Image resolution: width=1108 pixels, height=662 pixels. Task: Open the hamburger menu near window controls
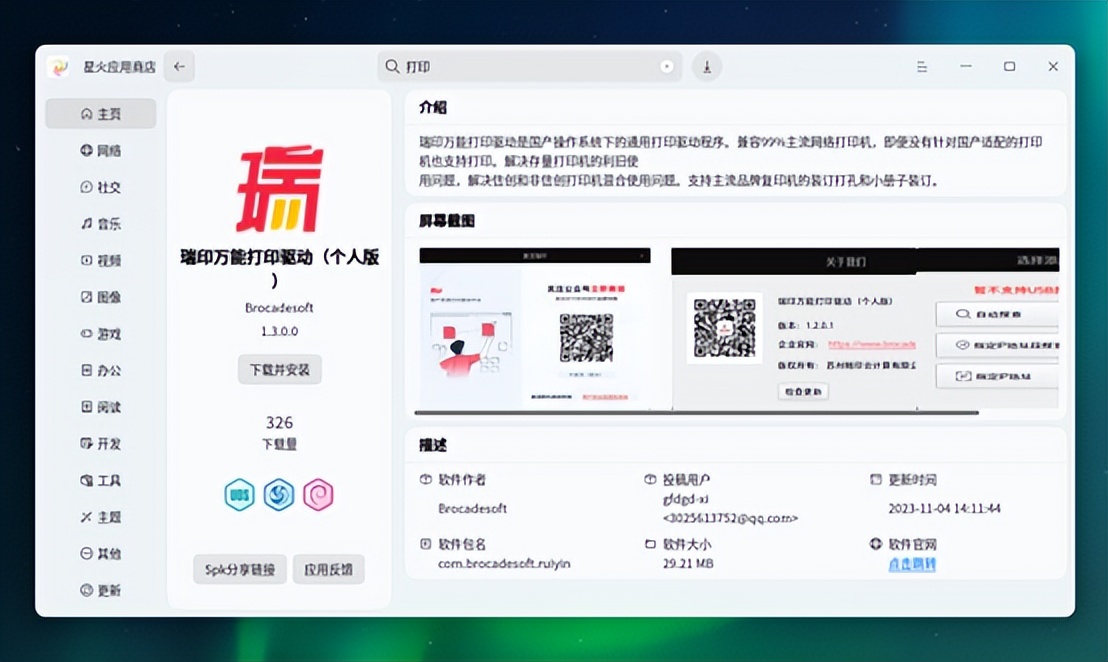pyautogui.click(x=921, y=66)
